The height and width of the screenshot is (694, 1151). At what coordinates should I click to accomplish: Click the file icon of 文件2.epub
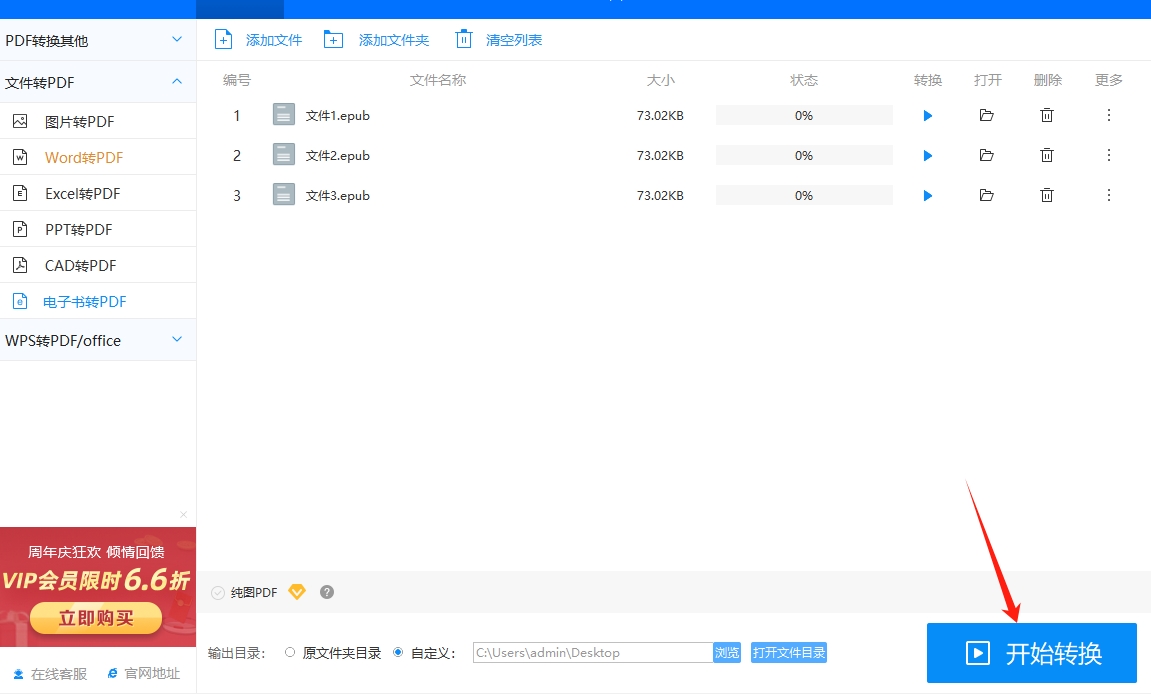[x=283, y=154]
